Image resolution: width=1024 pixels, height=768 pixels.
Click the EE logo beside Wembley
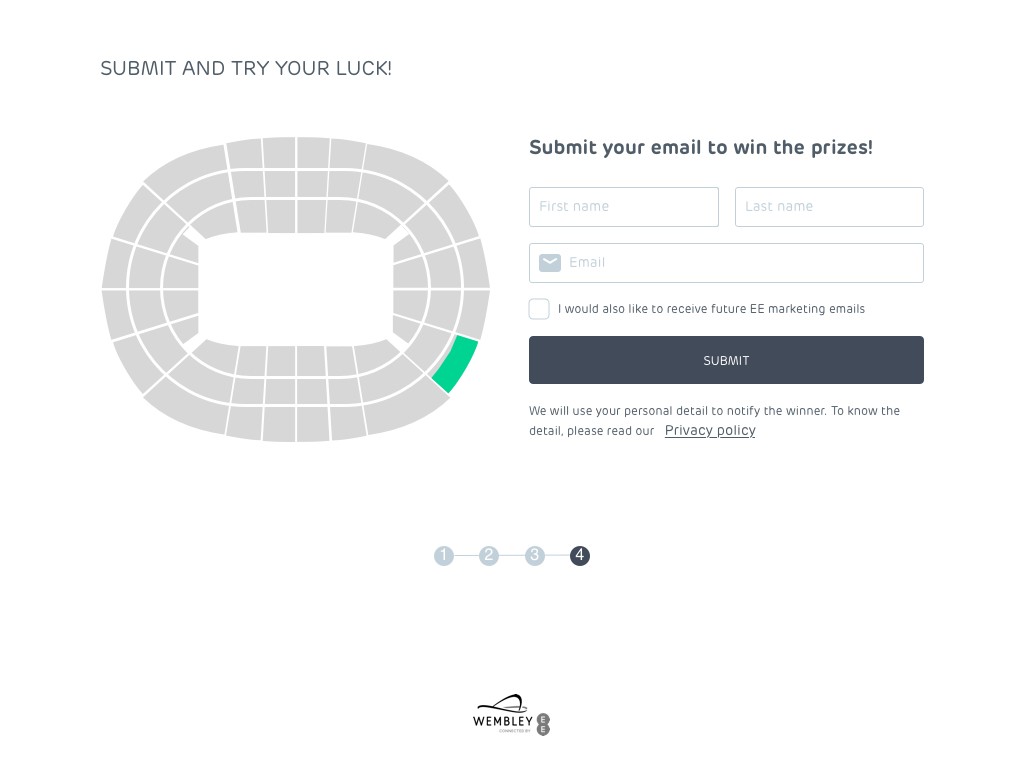coord(544,724)
